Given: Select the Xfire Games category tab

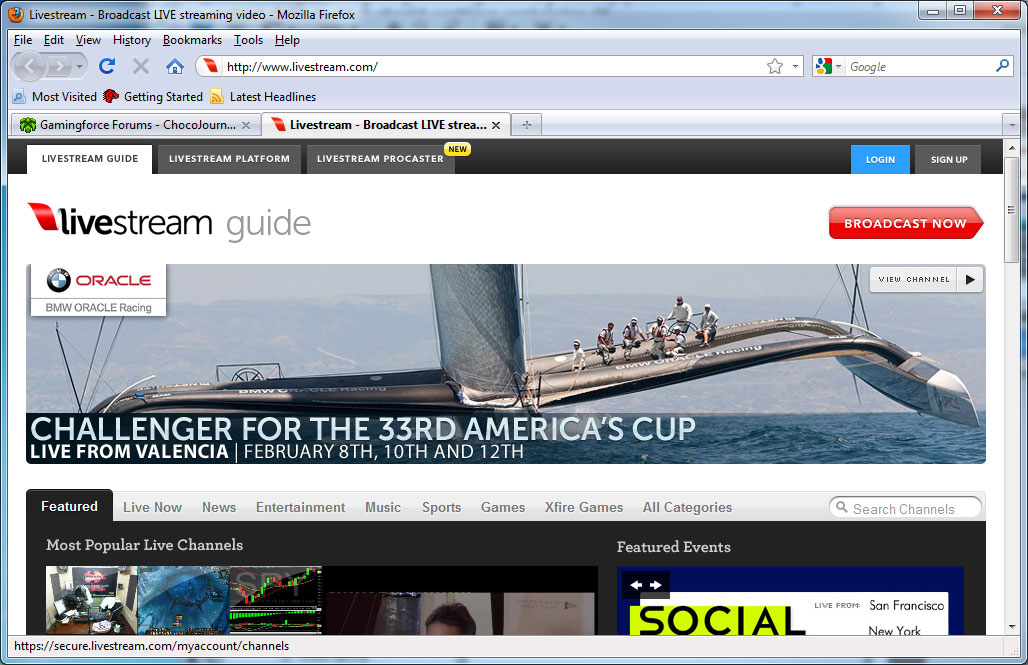Looking at the screenshot, I should click(x=583, y=507).
